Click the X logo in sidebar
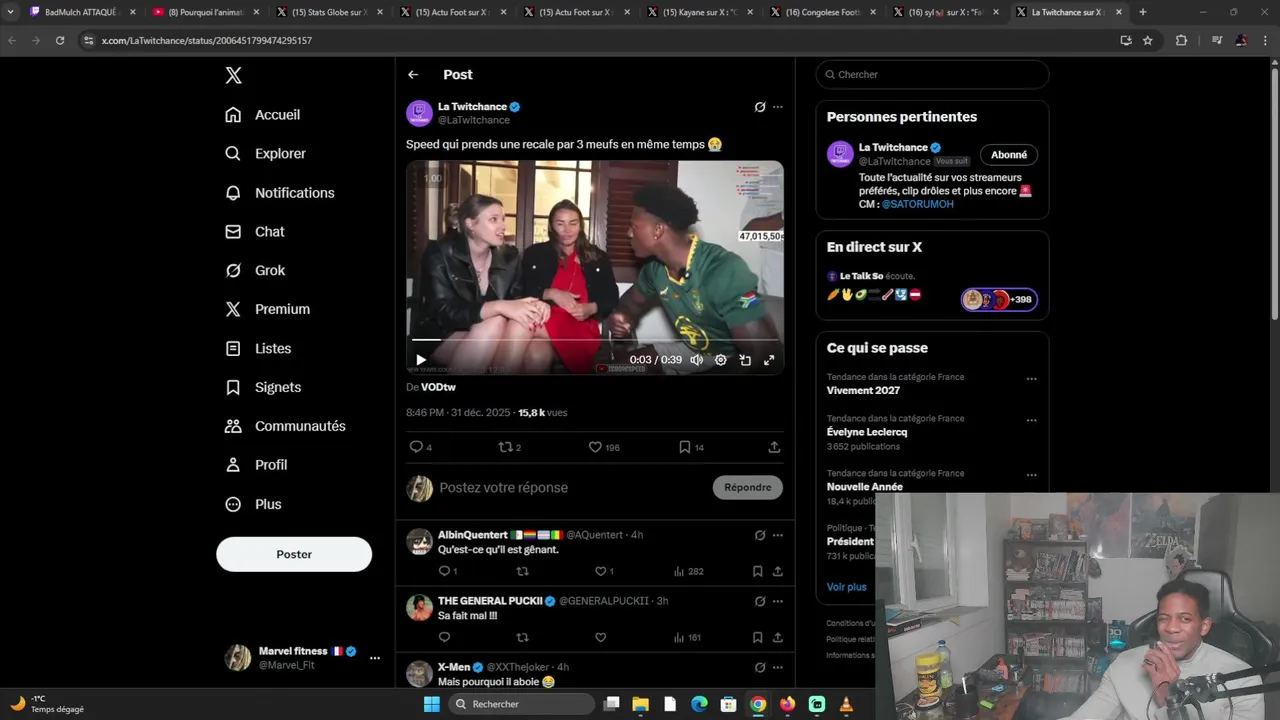 [233, 76]
